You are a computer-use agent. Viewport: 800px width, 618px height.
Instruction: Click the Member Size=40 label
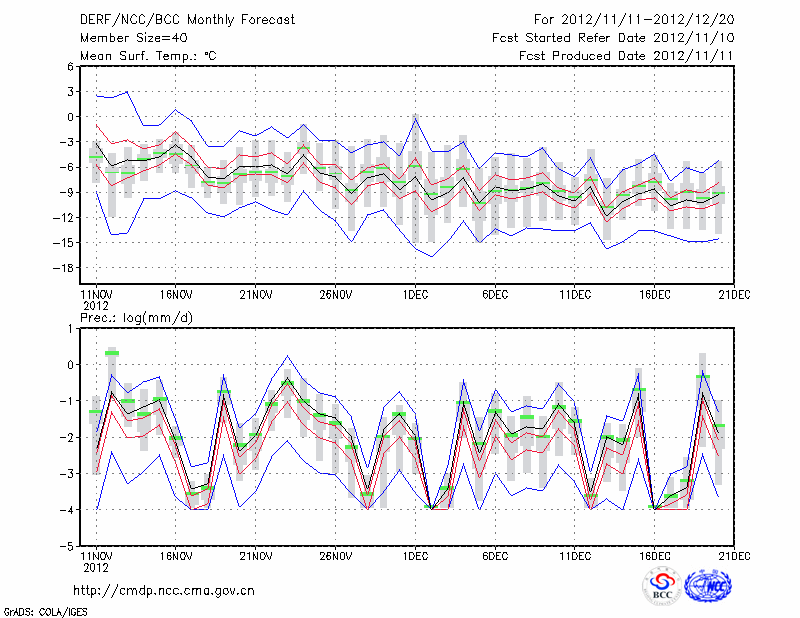point(133,37)
